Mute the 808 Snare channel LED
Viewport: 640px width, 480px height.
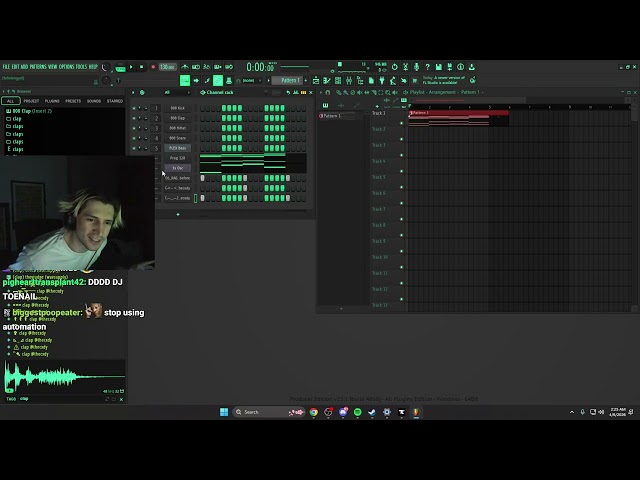[133, 138]
